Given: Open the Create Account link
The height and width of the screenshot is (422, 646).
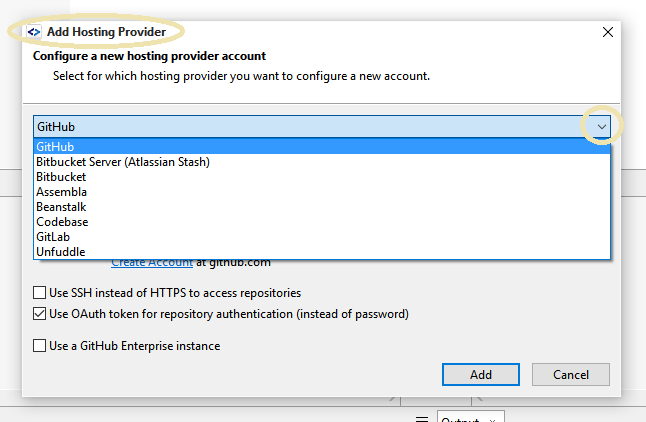Looking at the screenshot, I should pos(152,263).
